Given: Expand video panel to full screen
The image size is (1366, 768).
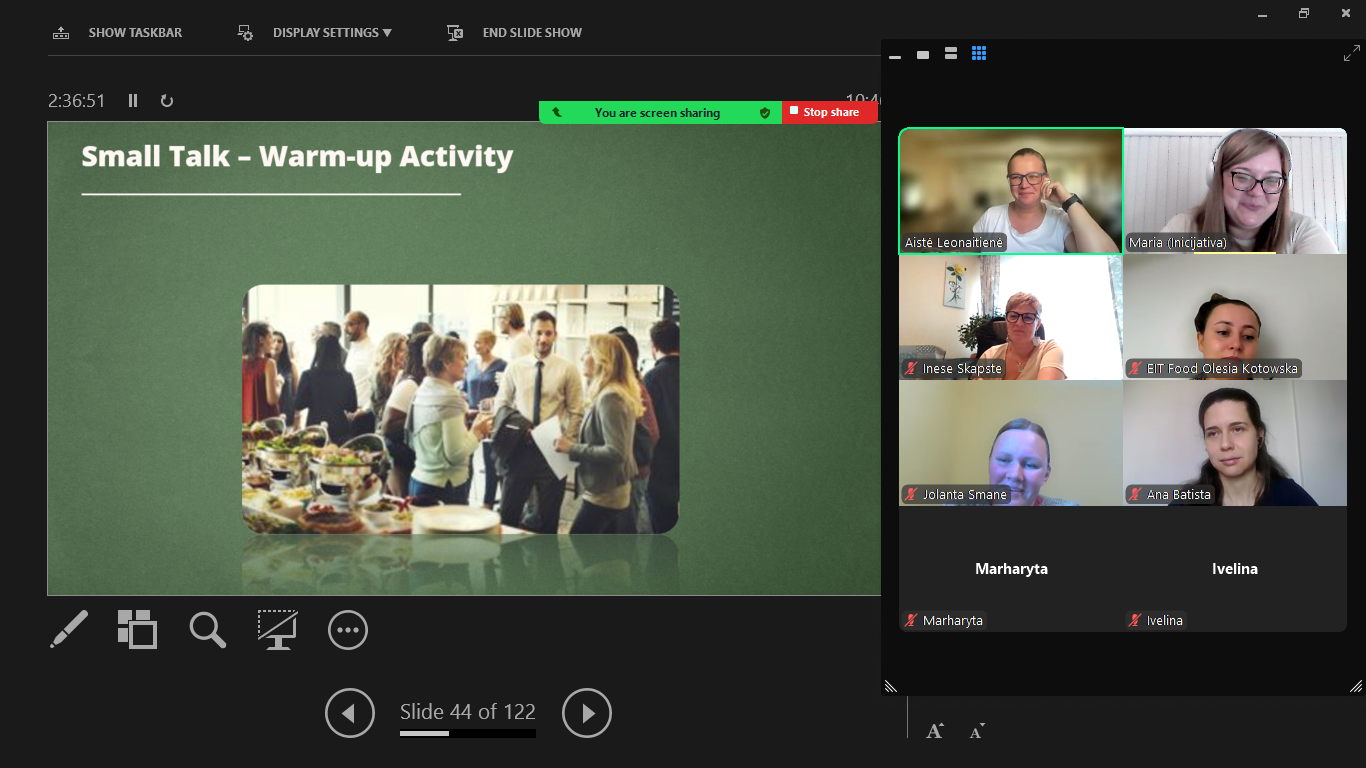Looking at the screenshot, I should click(1351, 54).
